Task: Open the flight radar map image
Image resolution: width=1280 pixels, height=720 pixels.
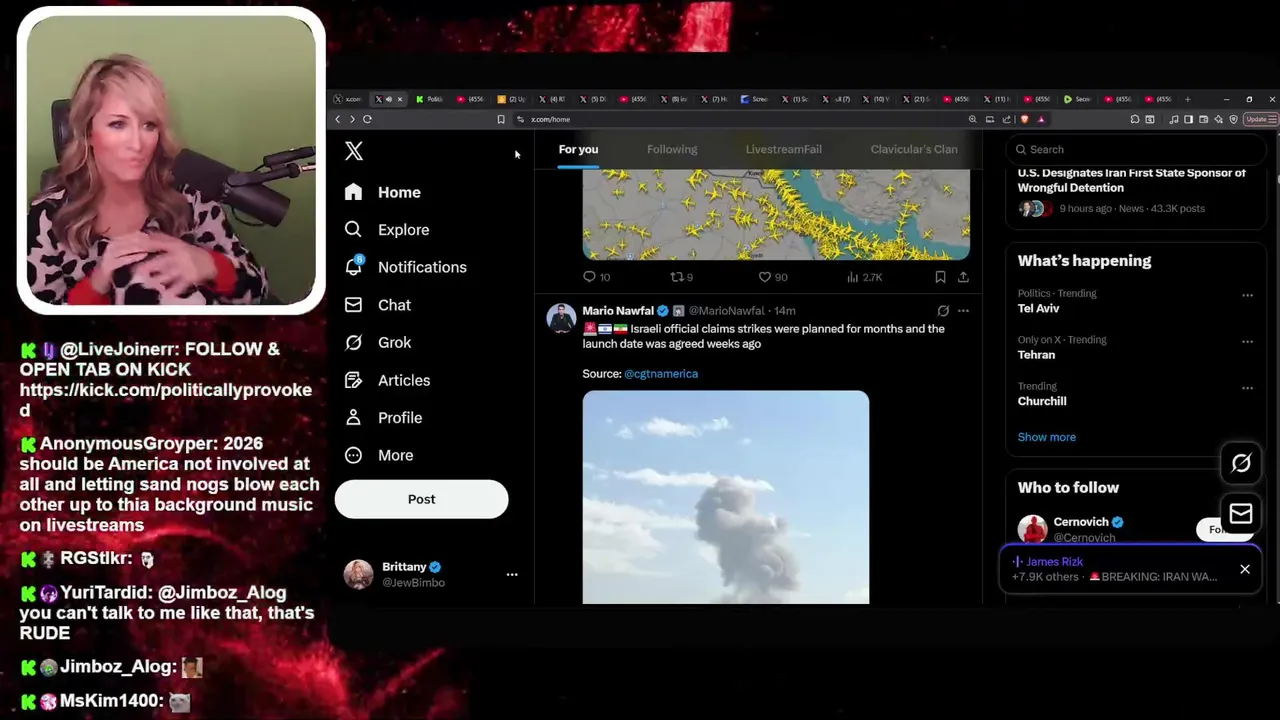Action: pyautogui.click(x=776, y=214)
